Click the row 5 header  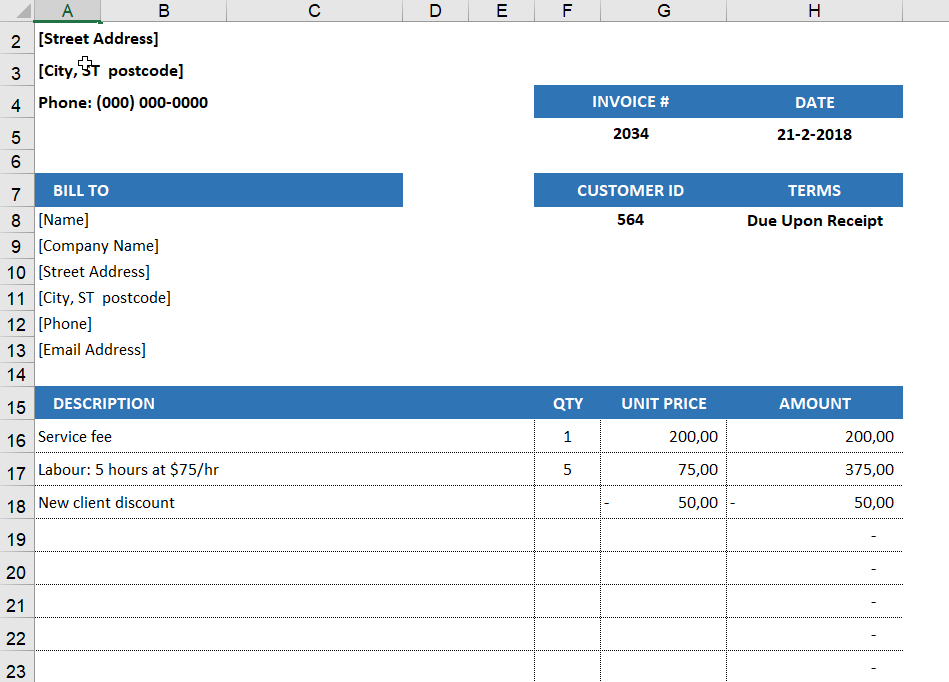[16, 138]
